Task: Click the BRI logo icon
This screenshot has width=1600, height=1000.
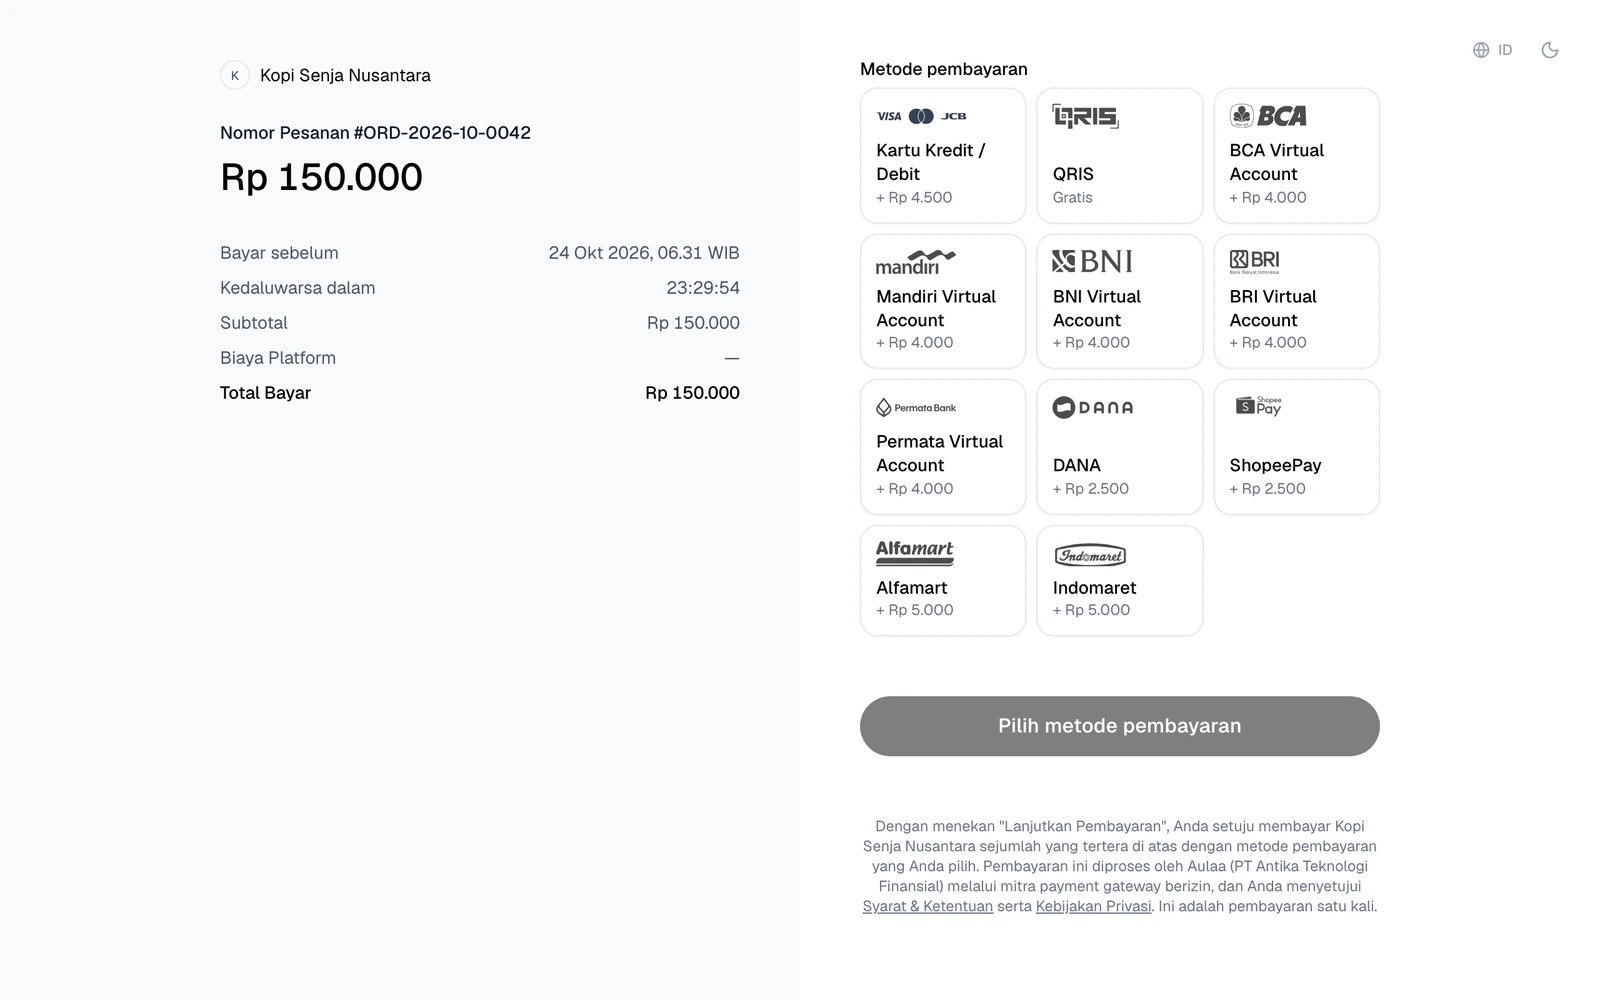Action: [1255, 262]
